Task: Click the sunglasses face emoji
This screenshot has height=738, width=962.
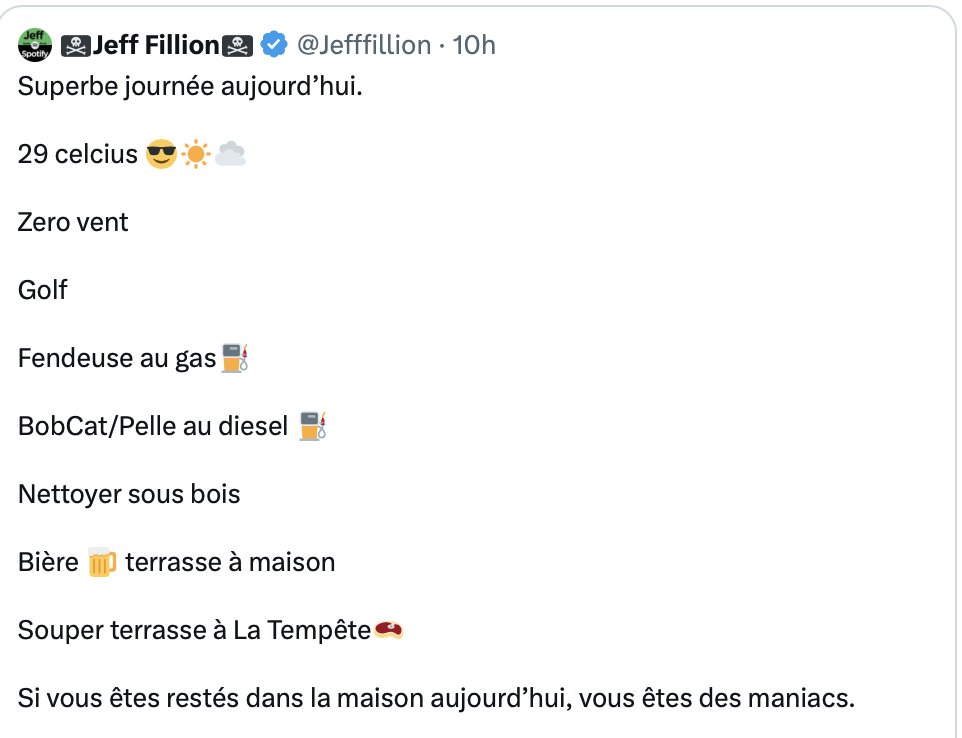Action: click(x=161, y=154)
